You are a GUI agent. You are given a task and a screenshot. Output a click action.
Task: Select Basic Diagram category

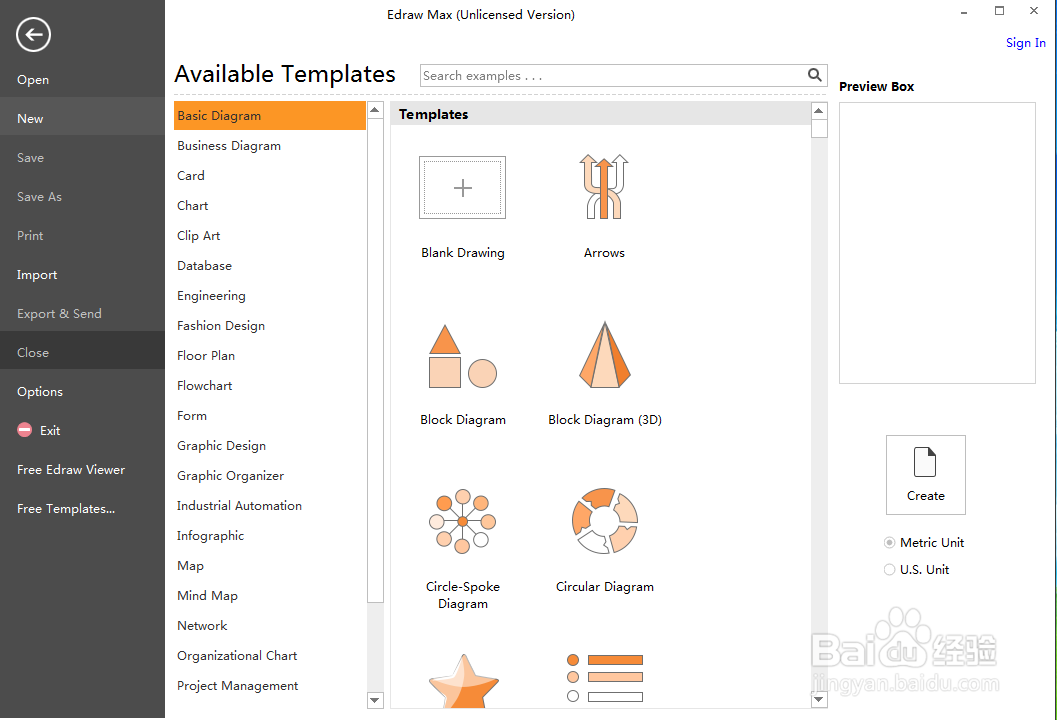[x=270, y=115]
